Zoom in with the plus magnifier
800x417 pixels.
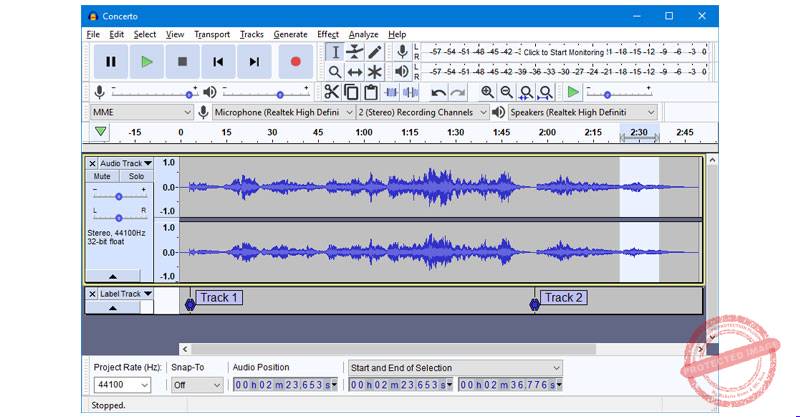pyautogui.click(x=487, y=92)
